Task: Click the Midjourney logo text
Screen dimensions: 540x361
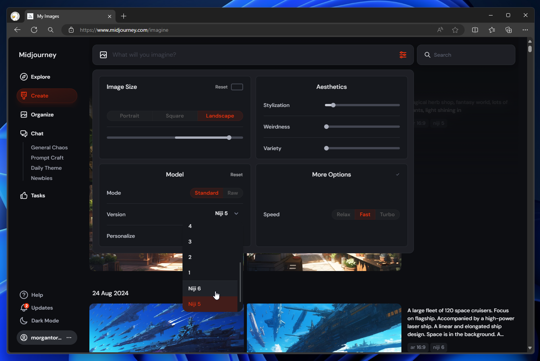Action: (38, 55)
